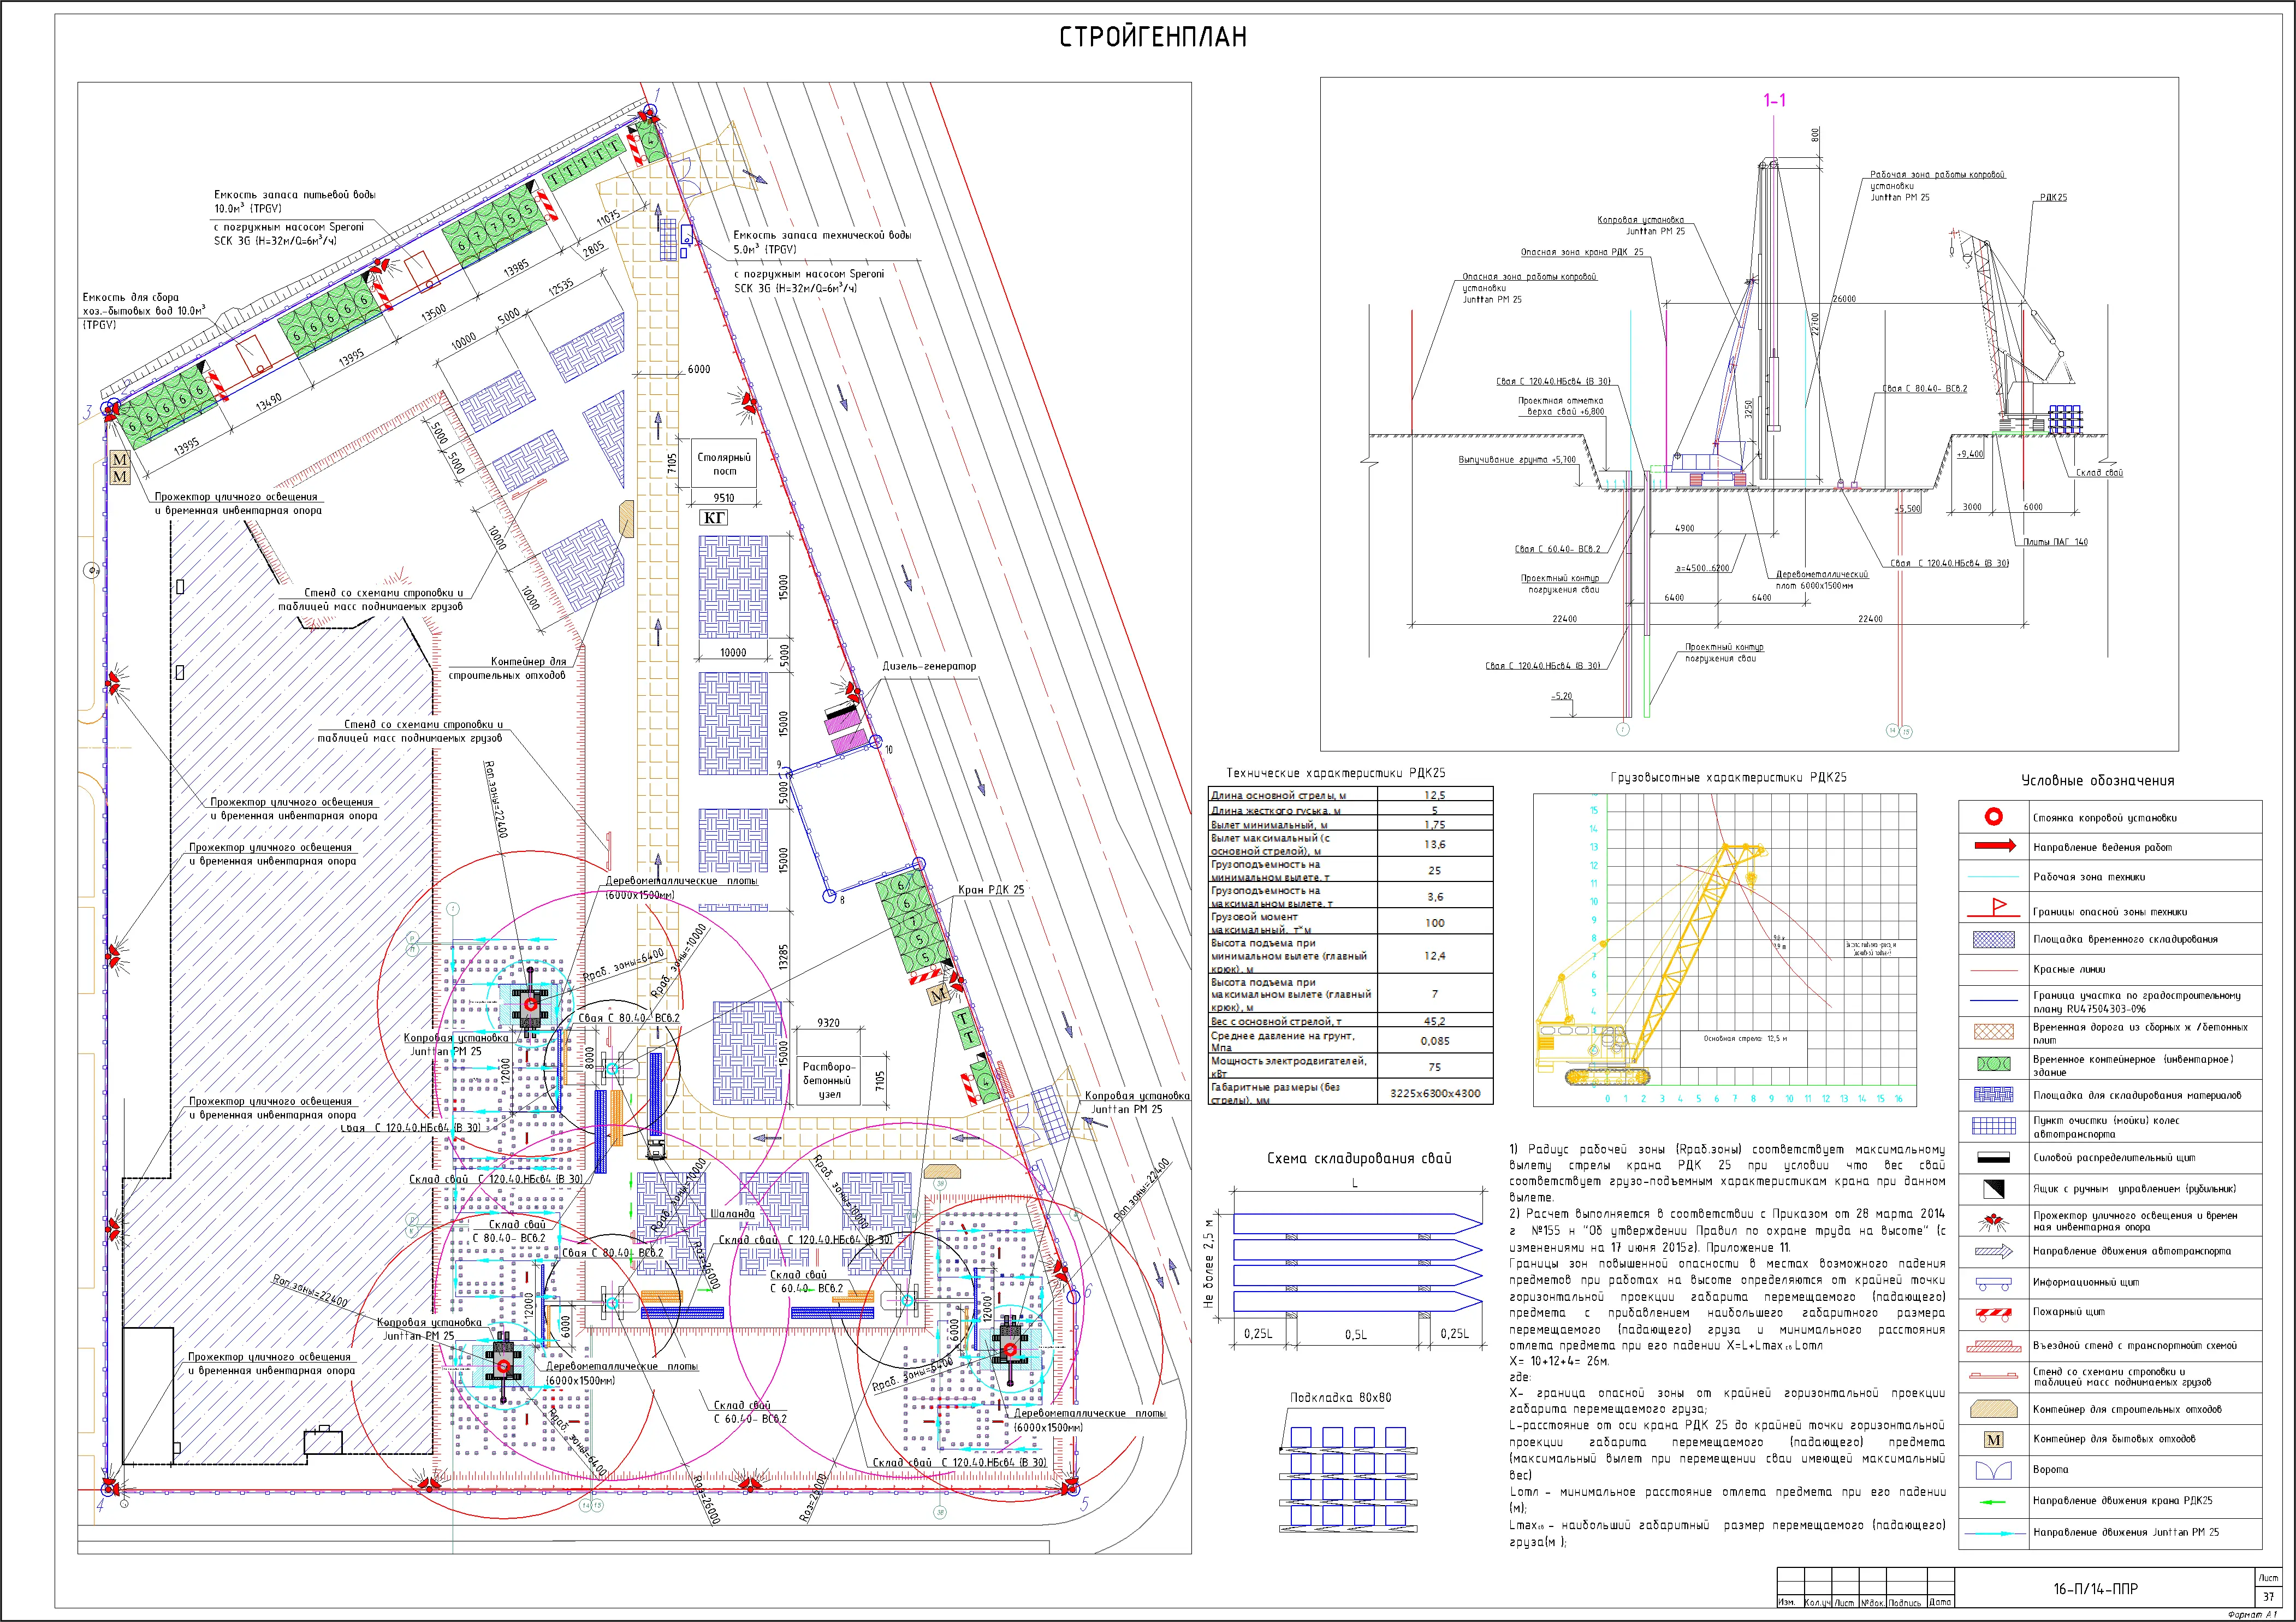This screenshot has width=2296, height=1622.
Task: Click the red pile-driver parking circle in the legend
Action: pos(1993,817)
